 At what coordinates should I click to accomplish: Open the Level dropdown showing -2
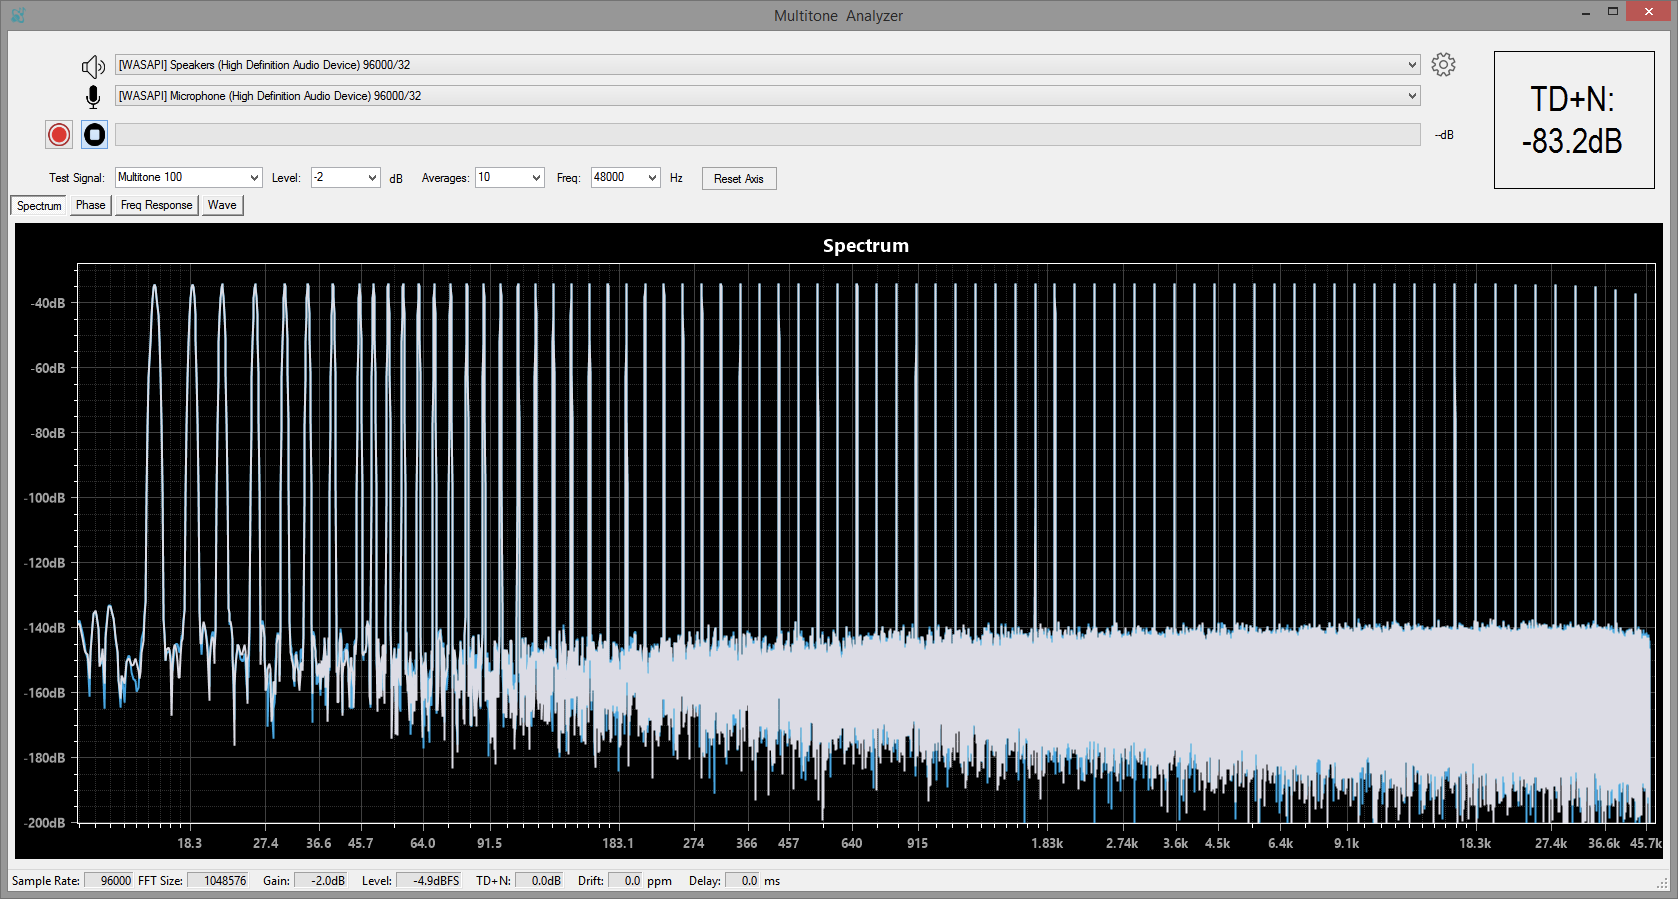(x=345, y=178)
